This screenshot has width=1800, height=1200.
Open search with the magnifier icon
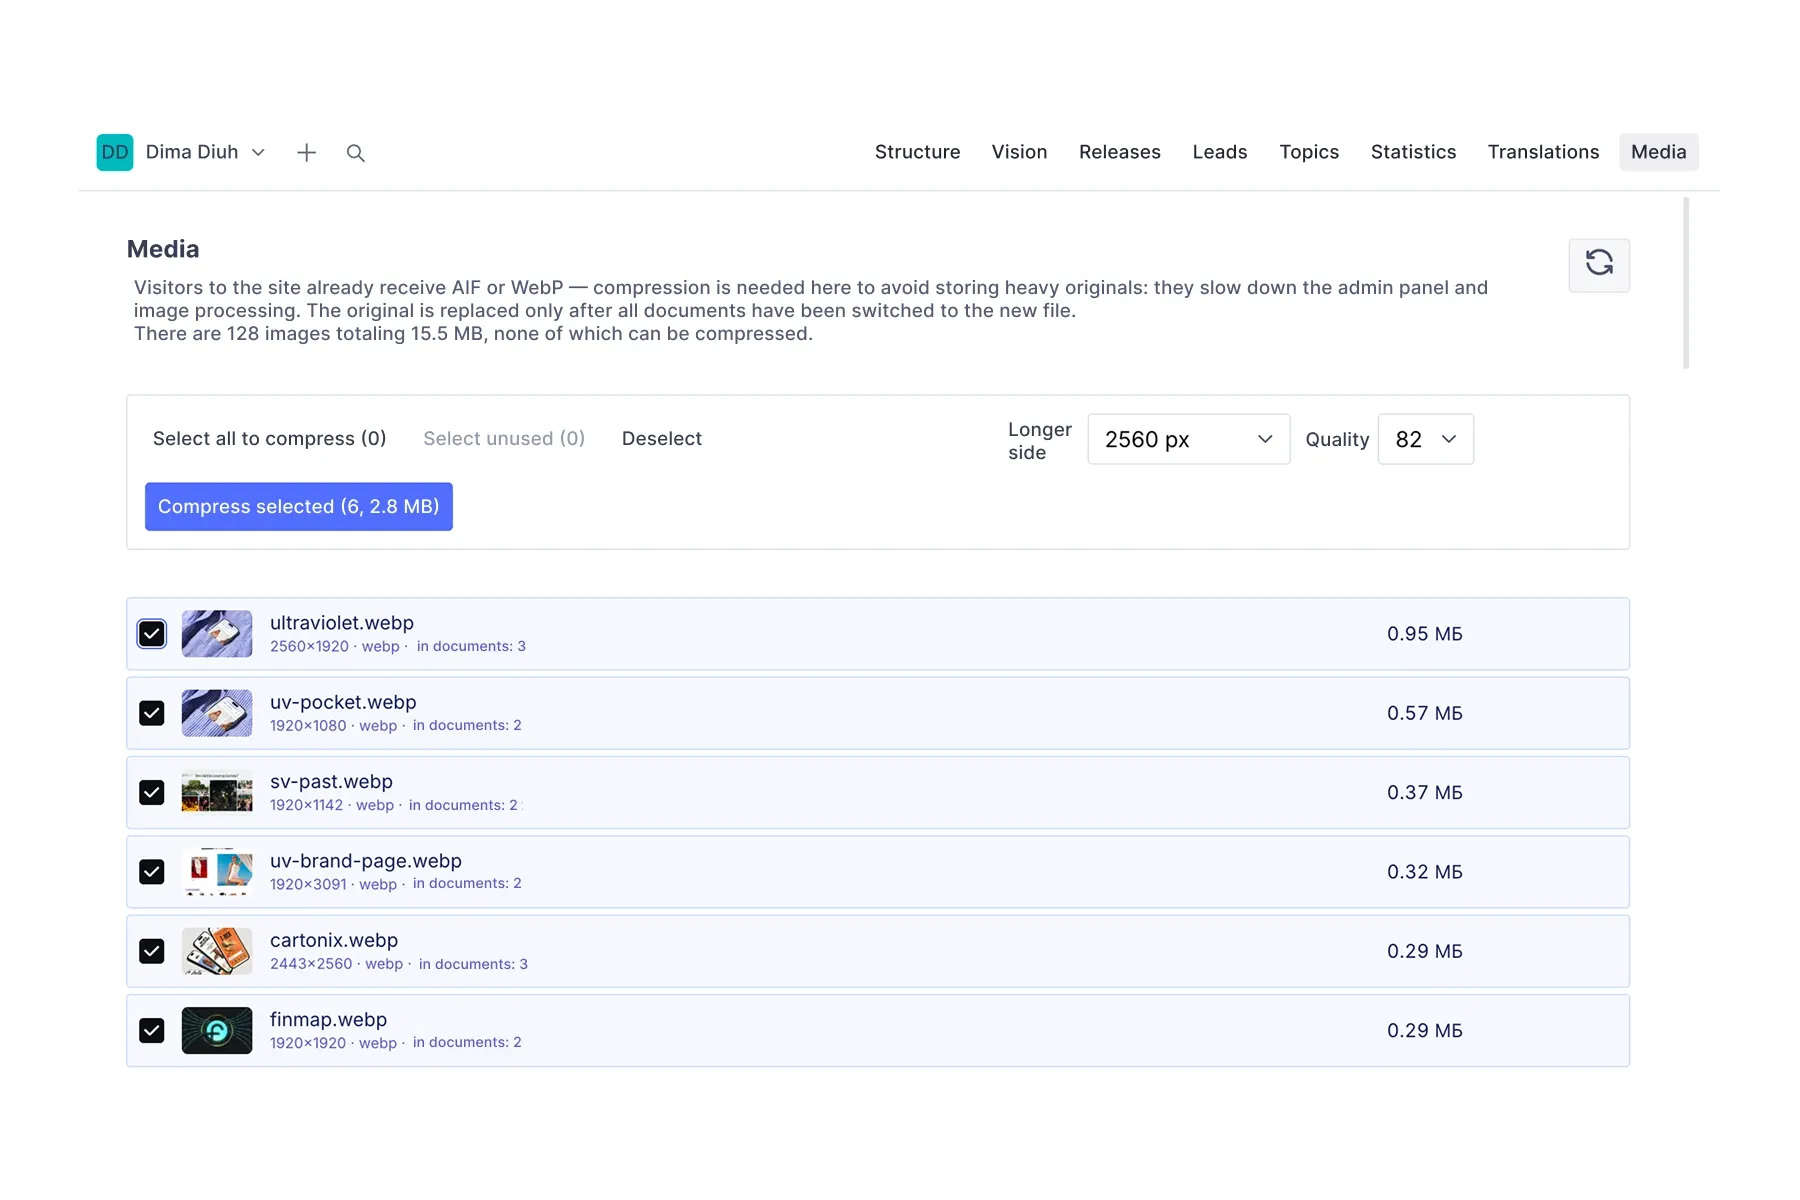click(x=355, y=153)
